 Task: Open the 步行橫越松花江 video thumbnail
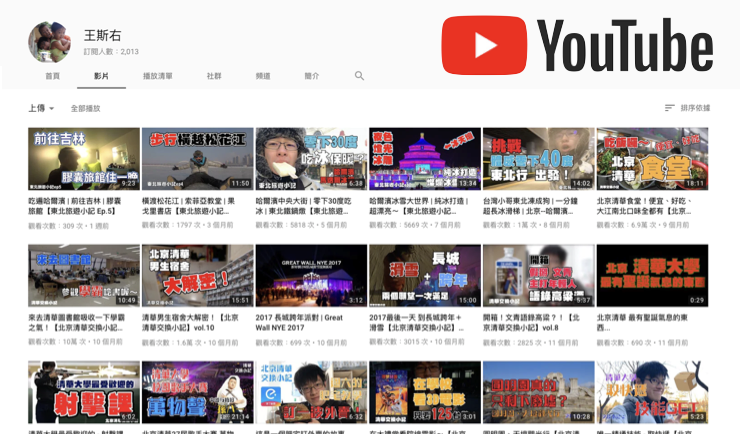pyautogui.click(x=196, y=158)
